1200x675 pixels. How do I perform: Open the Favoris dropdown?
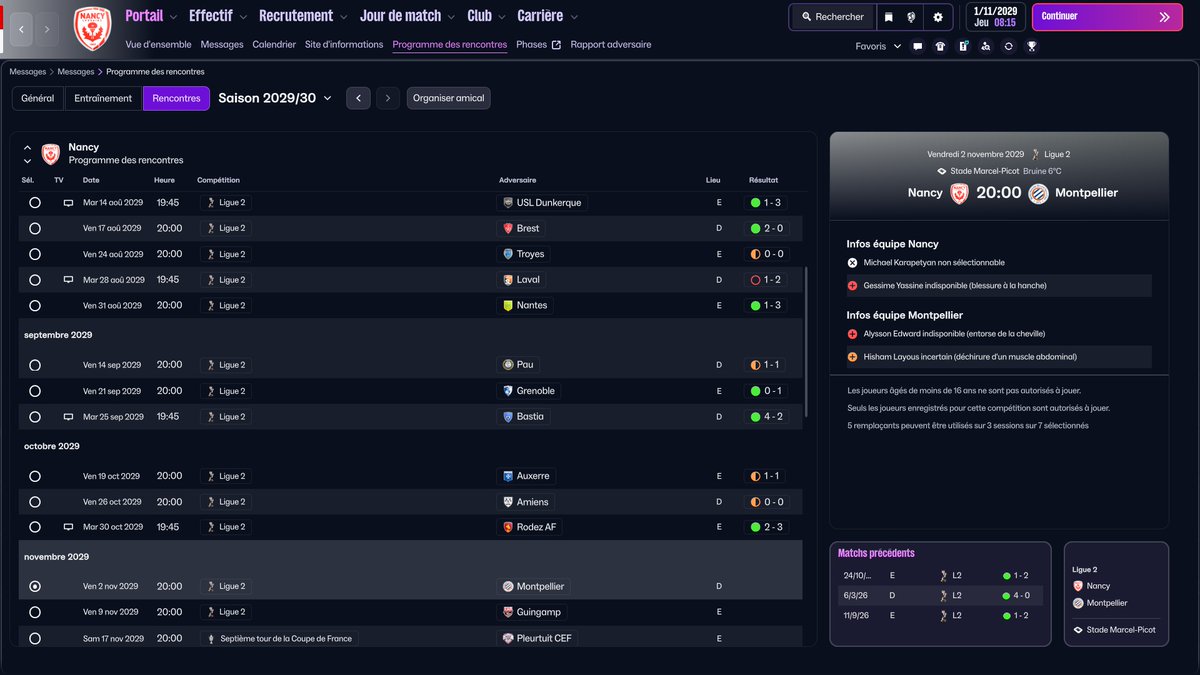coord(878,46)
